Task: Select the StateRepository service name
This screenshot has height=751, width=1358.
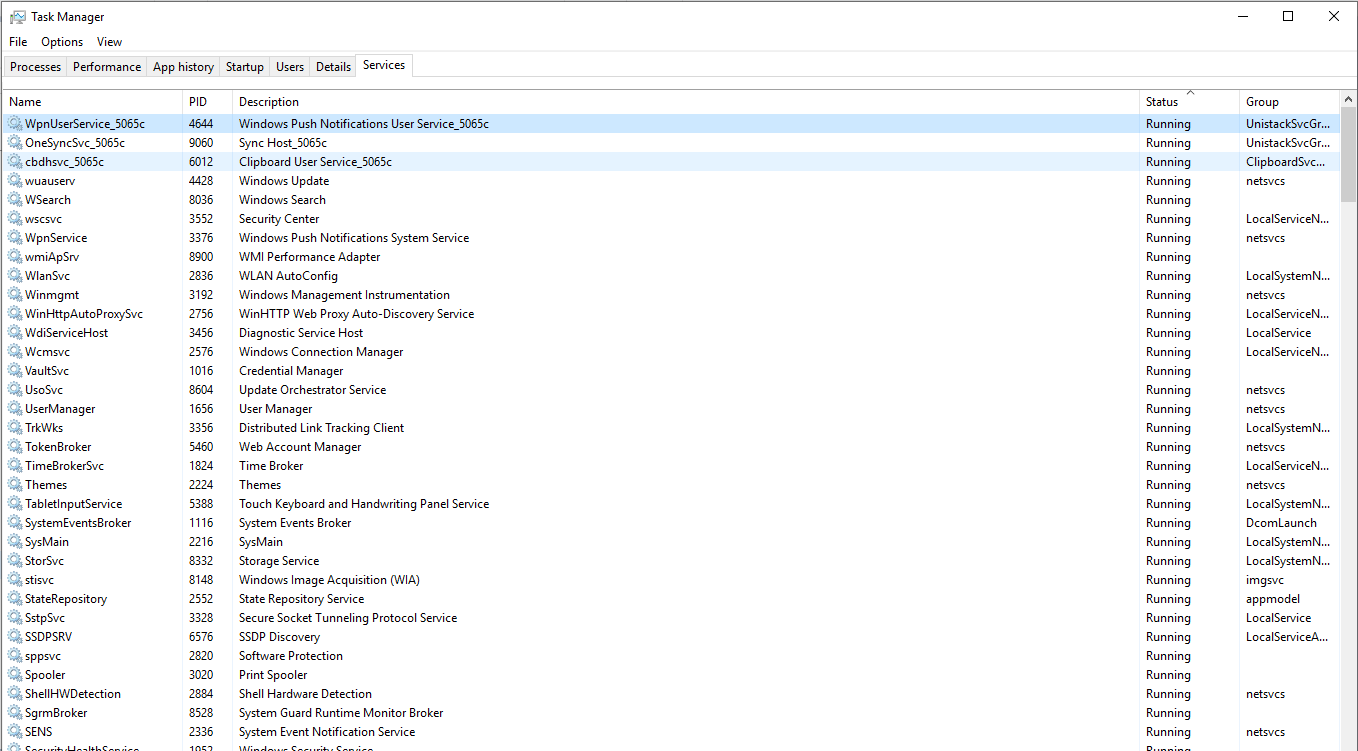Action: (66, 599)
